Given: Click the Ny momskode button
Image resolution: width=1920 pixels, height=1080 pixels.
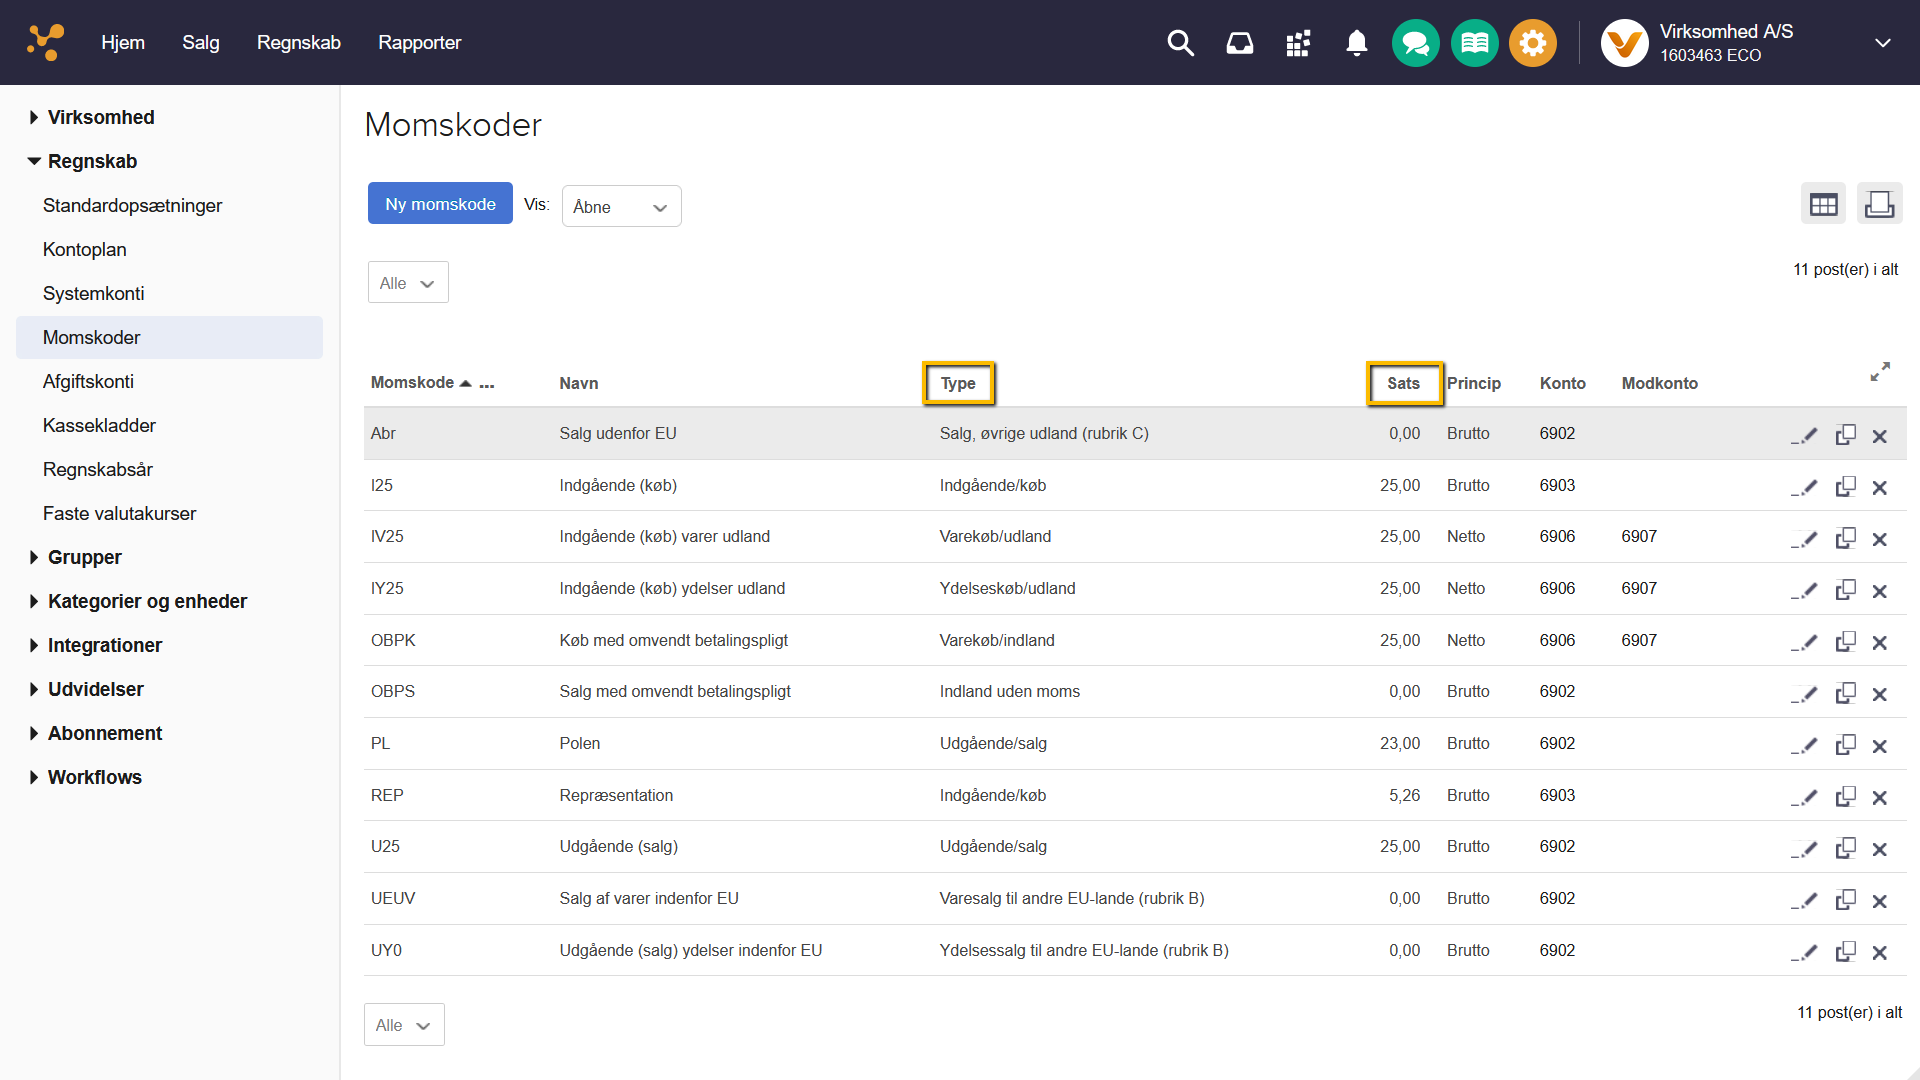Looking at the screenshot, I should (440, 204).
